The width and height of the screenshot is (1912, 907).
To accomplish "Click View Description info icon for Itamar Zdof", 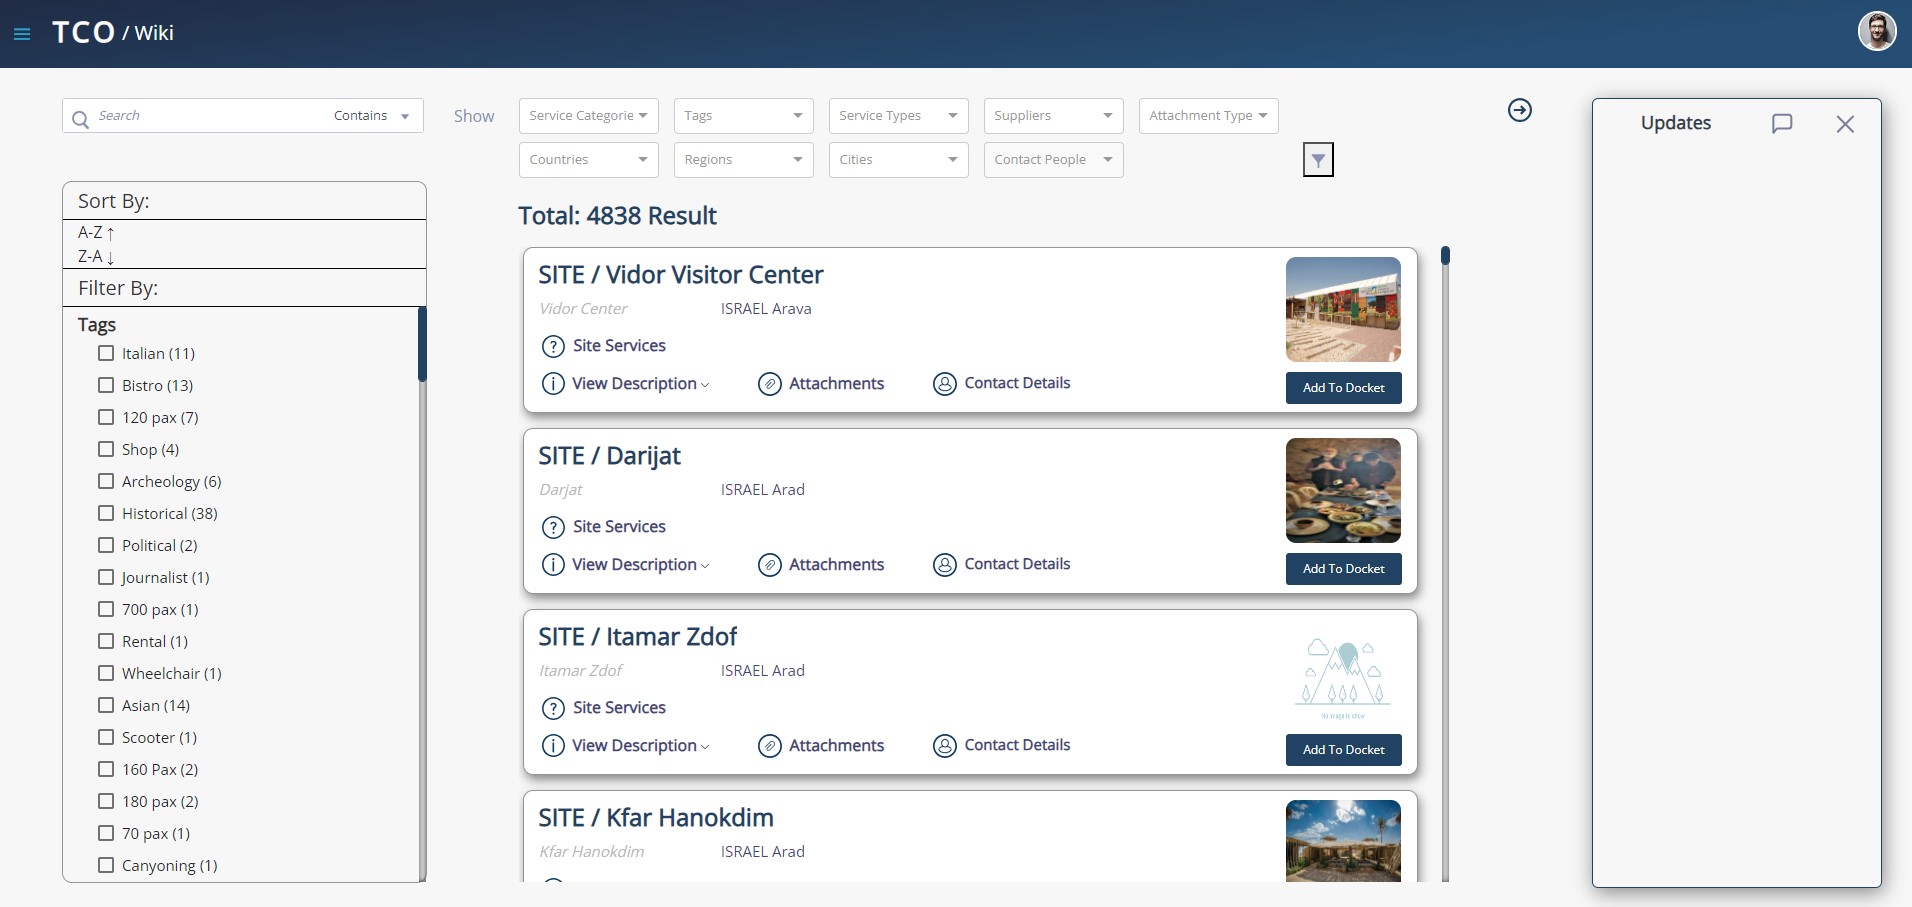I will 553,746.
